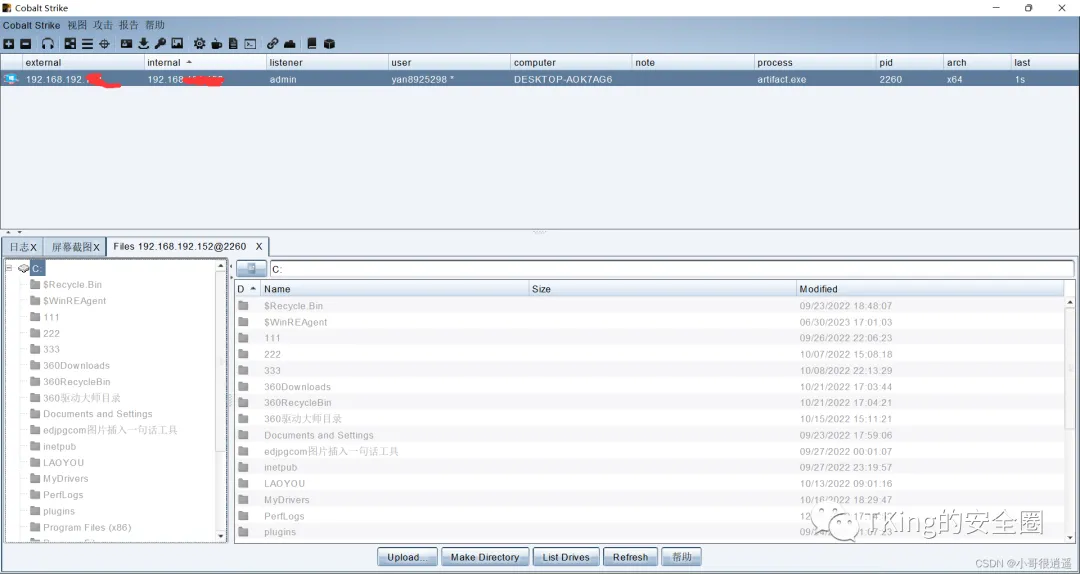
Task: Click the 帮助 button at the bottom
Action: (x=681, y=557)
